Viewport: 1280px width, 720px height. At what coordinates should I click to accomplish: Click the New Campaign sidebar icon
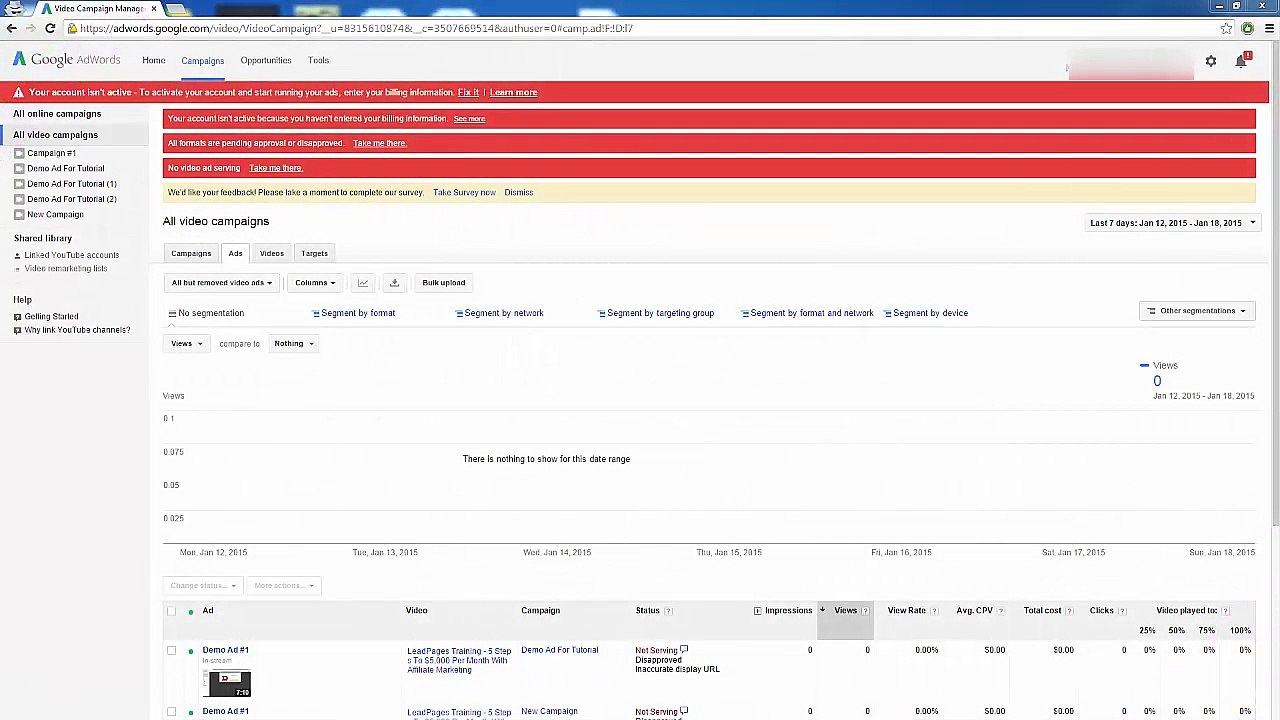[19, 214]
